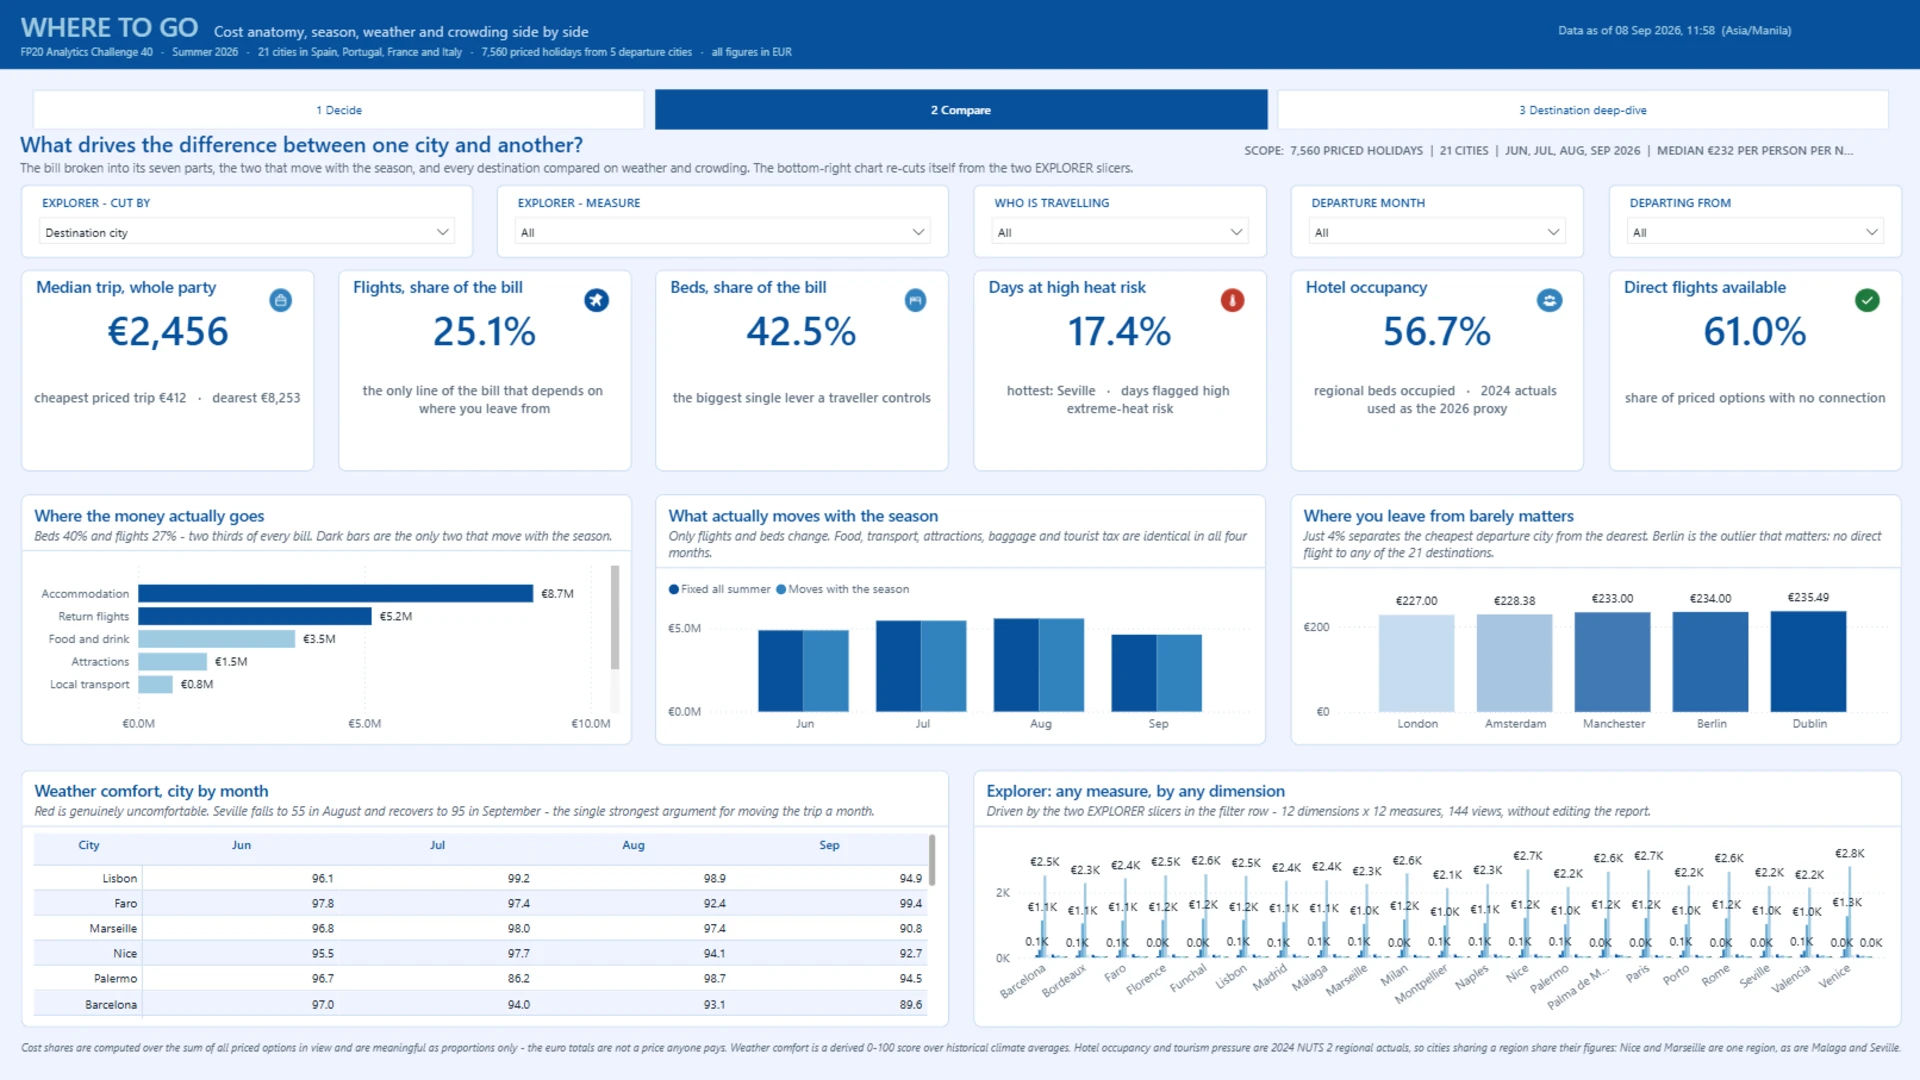Click the Amsterdam departure city bar
The height and width of the screenshot is (1080, 1920).
(1515, 663)
